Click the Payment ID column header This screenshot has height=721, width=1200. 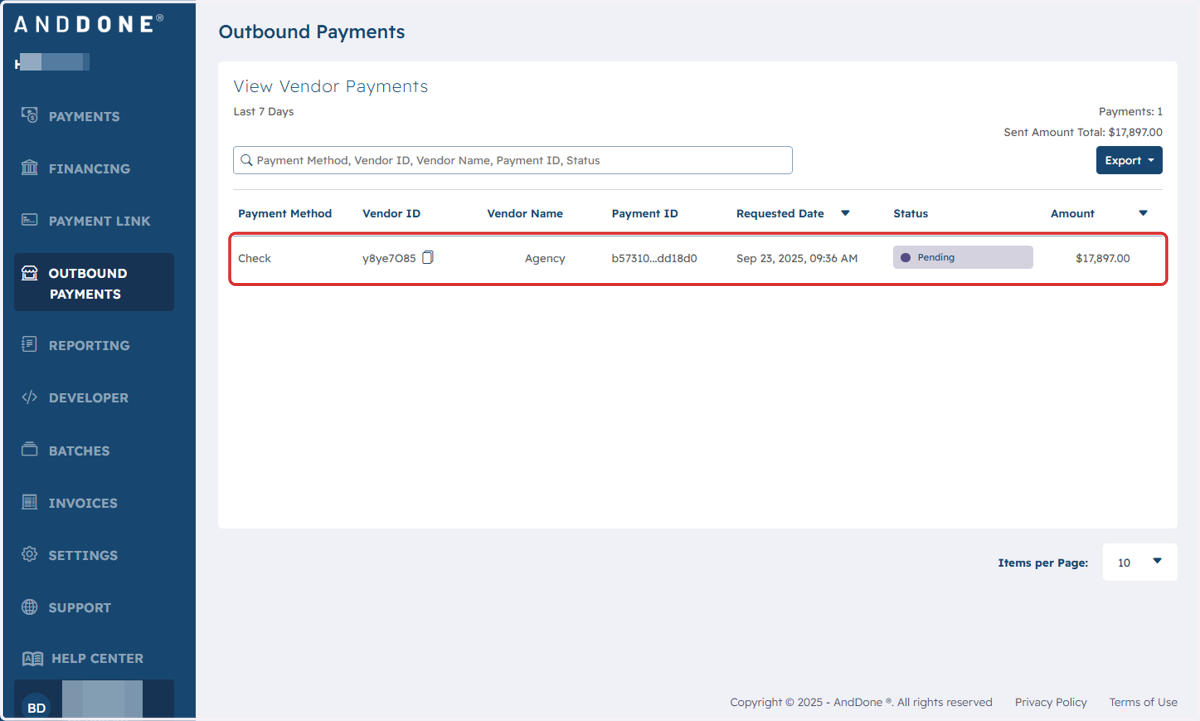pyautogui.click(x=645, y=213)
